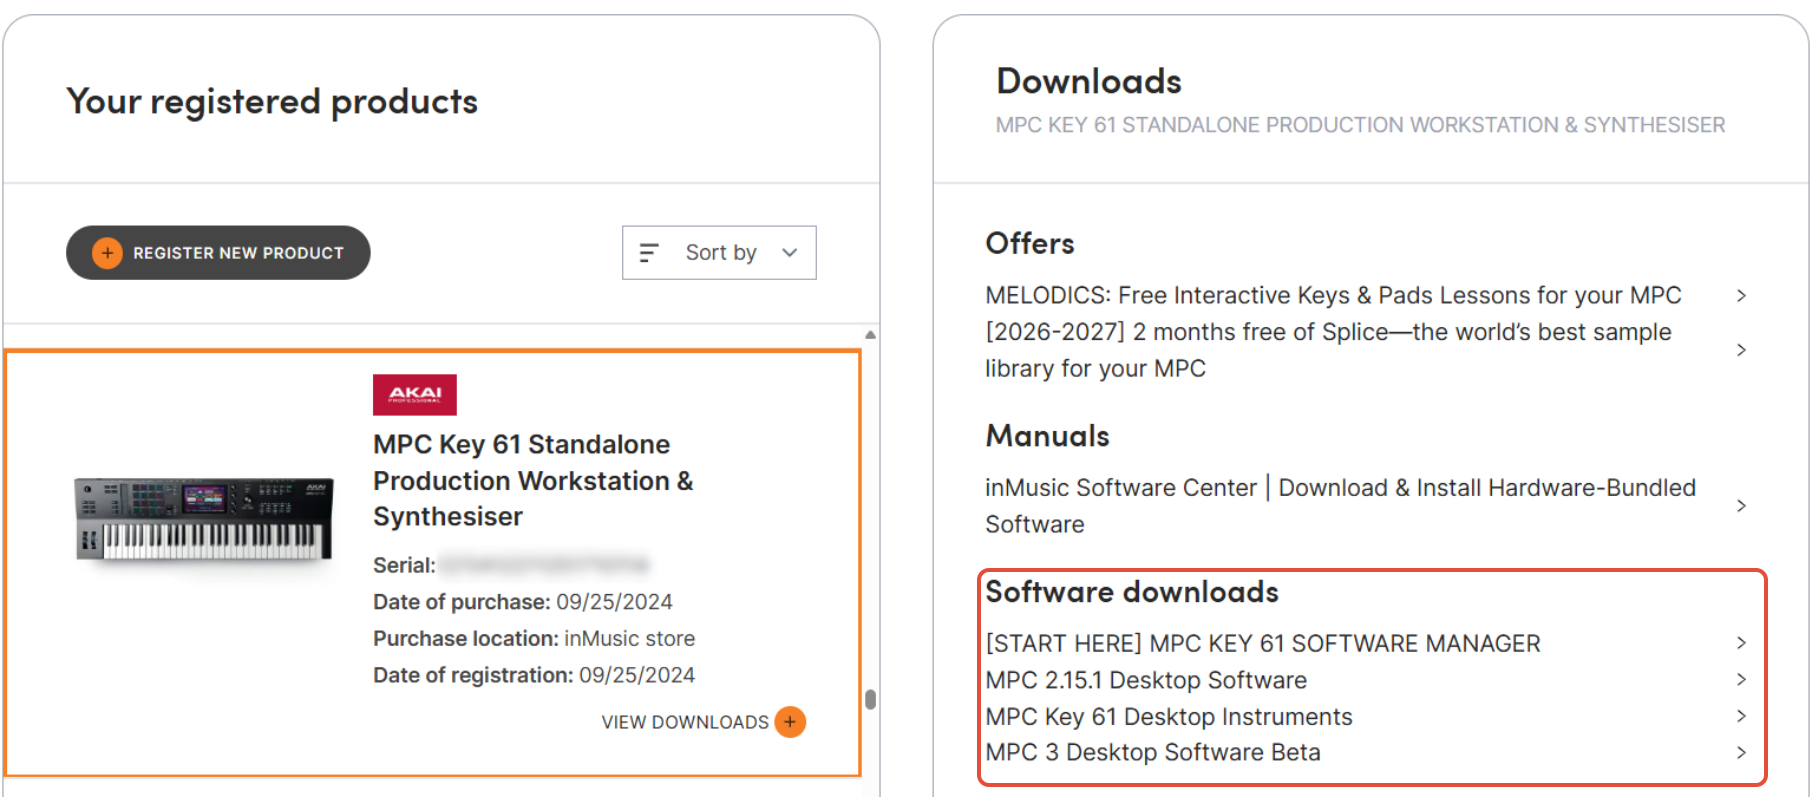
Task: Select MPC 2.15.1 Desktop Software download
Action: pyautogui.click(x=1146, y=680)
